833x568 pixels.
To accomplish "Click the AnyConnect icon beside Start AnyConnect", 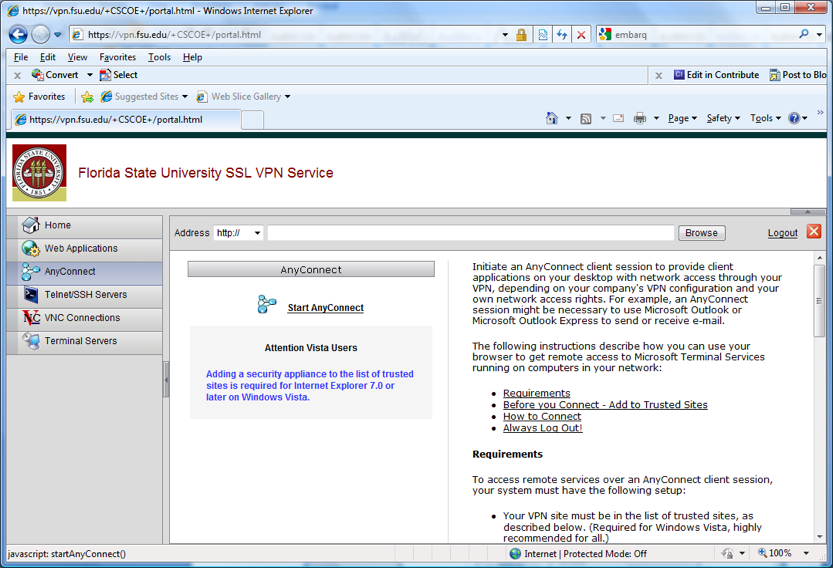I will coord(267,304).
